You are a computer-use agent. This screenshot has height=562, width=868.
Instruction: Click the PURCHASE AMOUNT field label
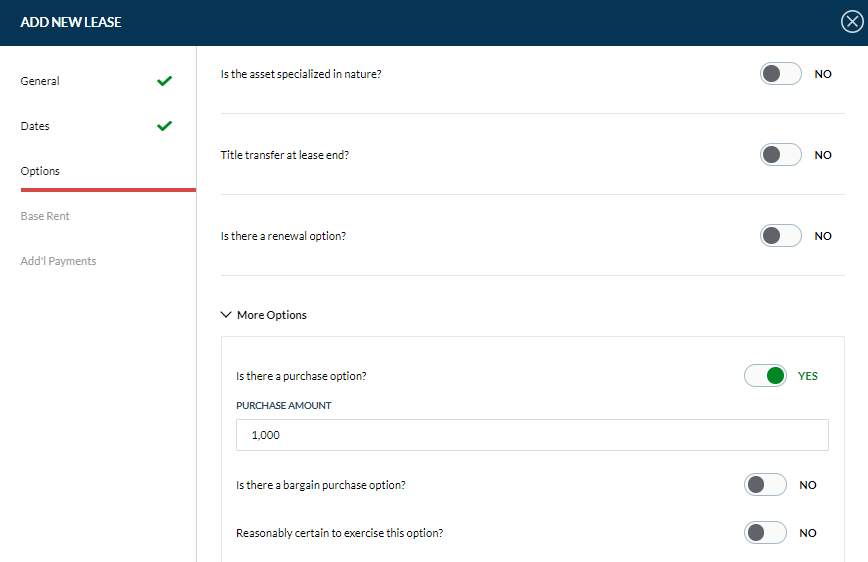click(x=283, y=406)
